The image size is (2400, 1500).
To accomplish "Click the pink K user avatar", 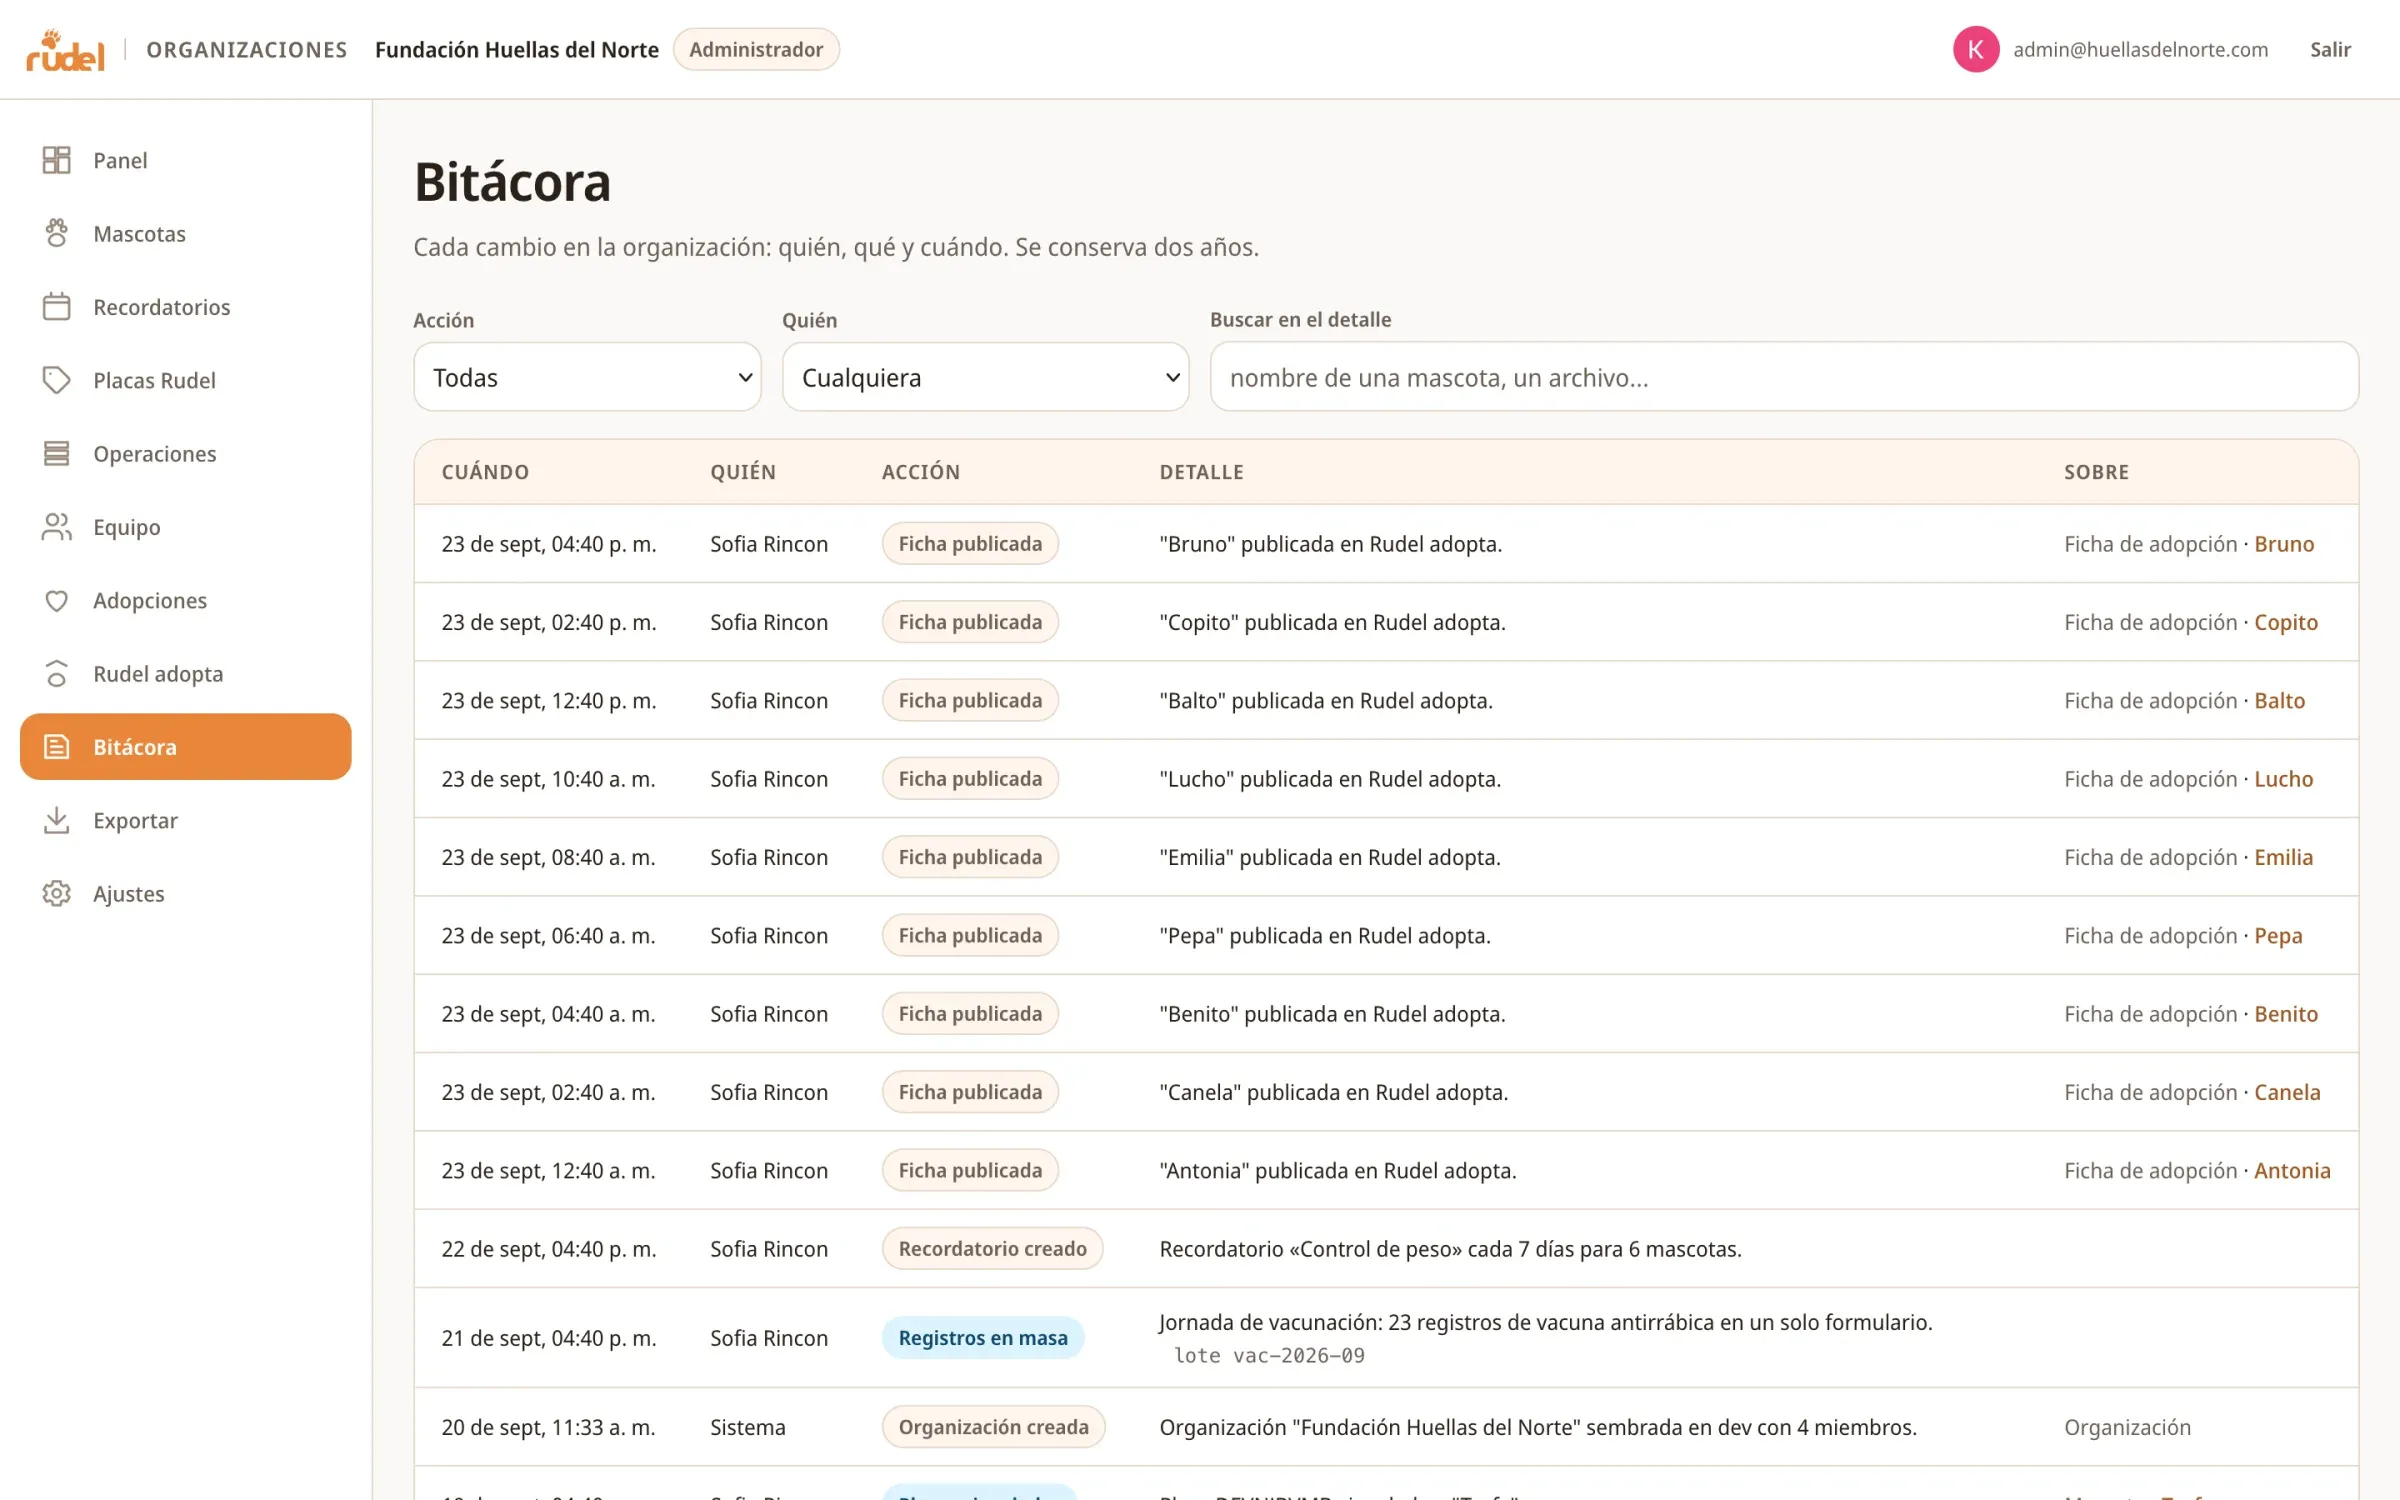I will click(x=1976, y=49).
